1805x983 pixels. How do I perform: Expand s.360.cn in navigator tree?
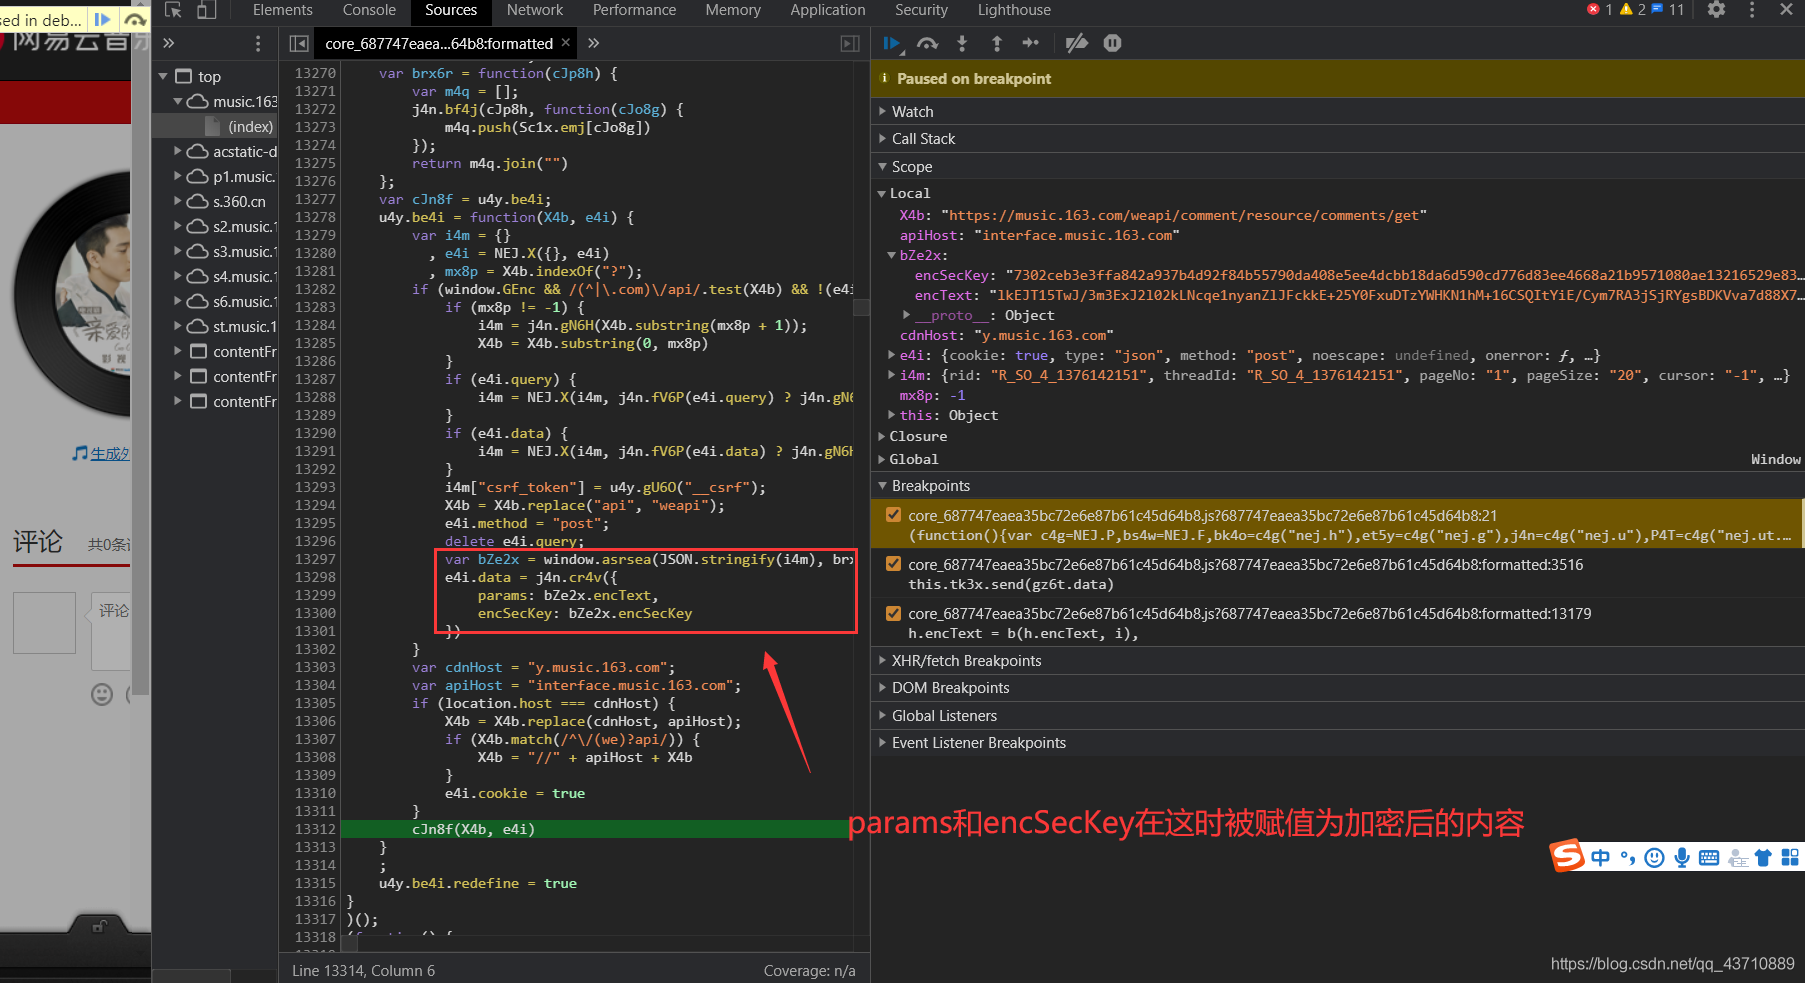[177, 201]
